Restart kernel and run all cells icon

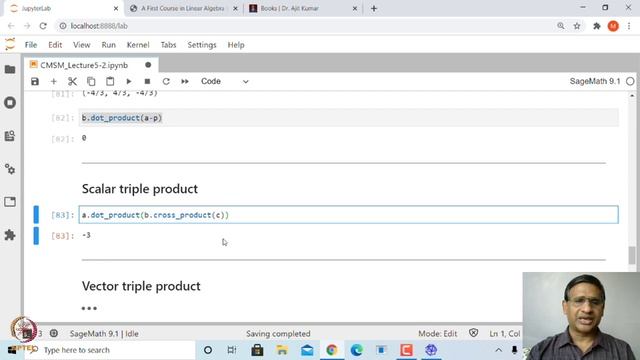(x=185, y=82)
